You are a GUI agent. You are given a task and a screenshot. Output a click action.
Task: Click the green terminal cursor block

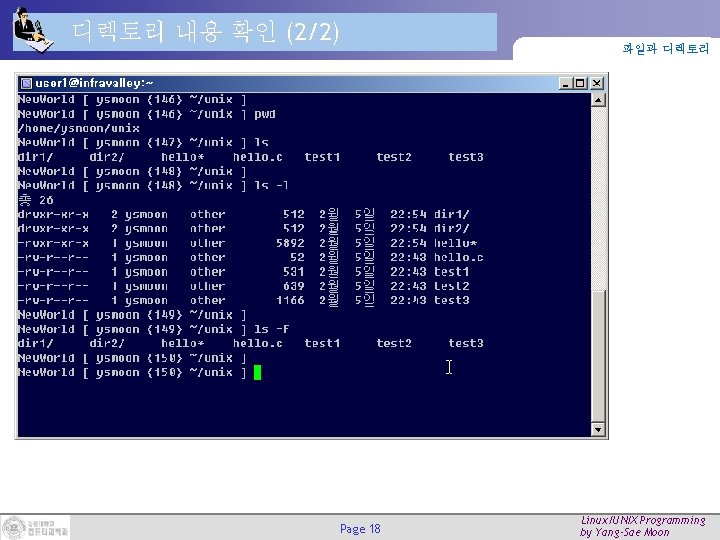click(257, 372)
